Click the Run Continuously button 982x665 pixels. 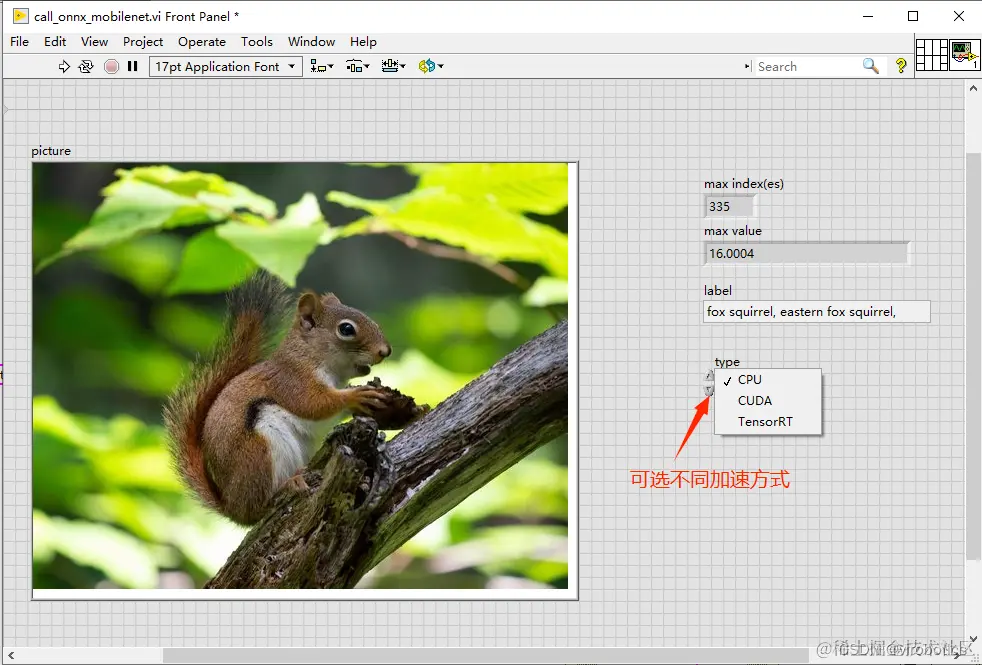tap(86, 66)
